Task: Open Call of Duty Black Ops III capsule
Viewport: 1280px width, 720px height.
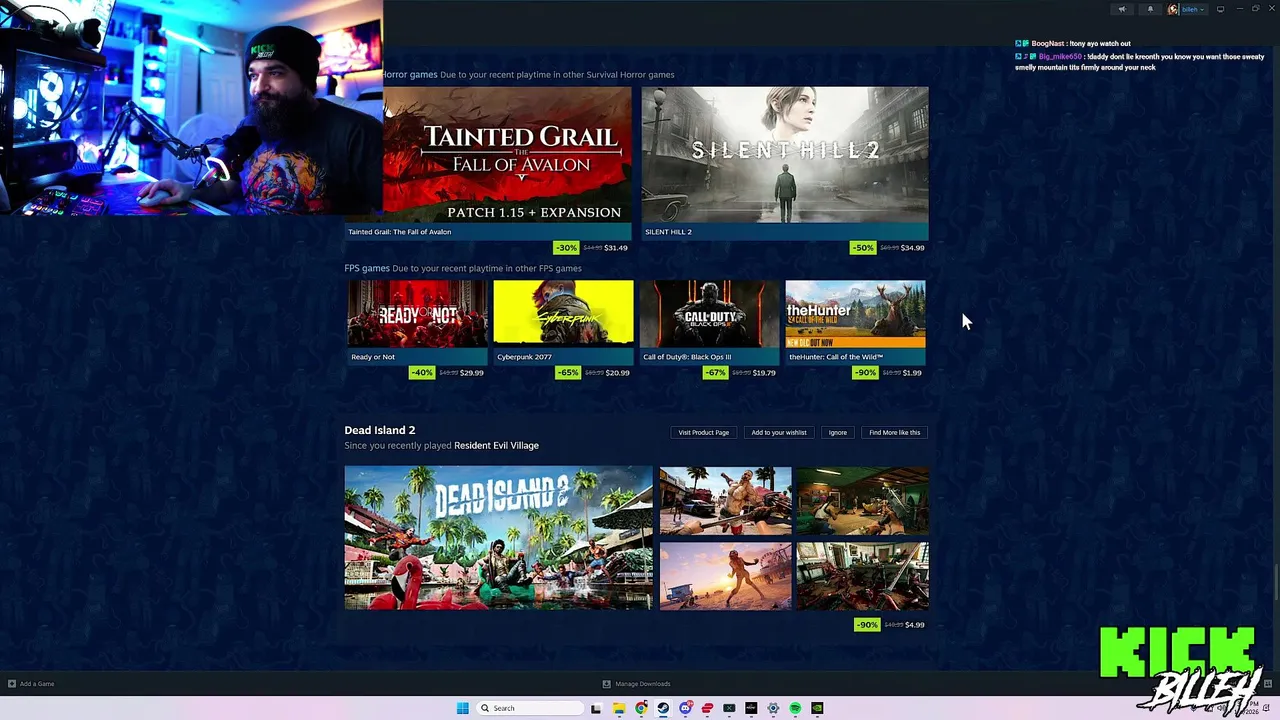Action: coord(709,314)
